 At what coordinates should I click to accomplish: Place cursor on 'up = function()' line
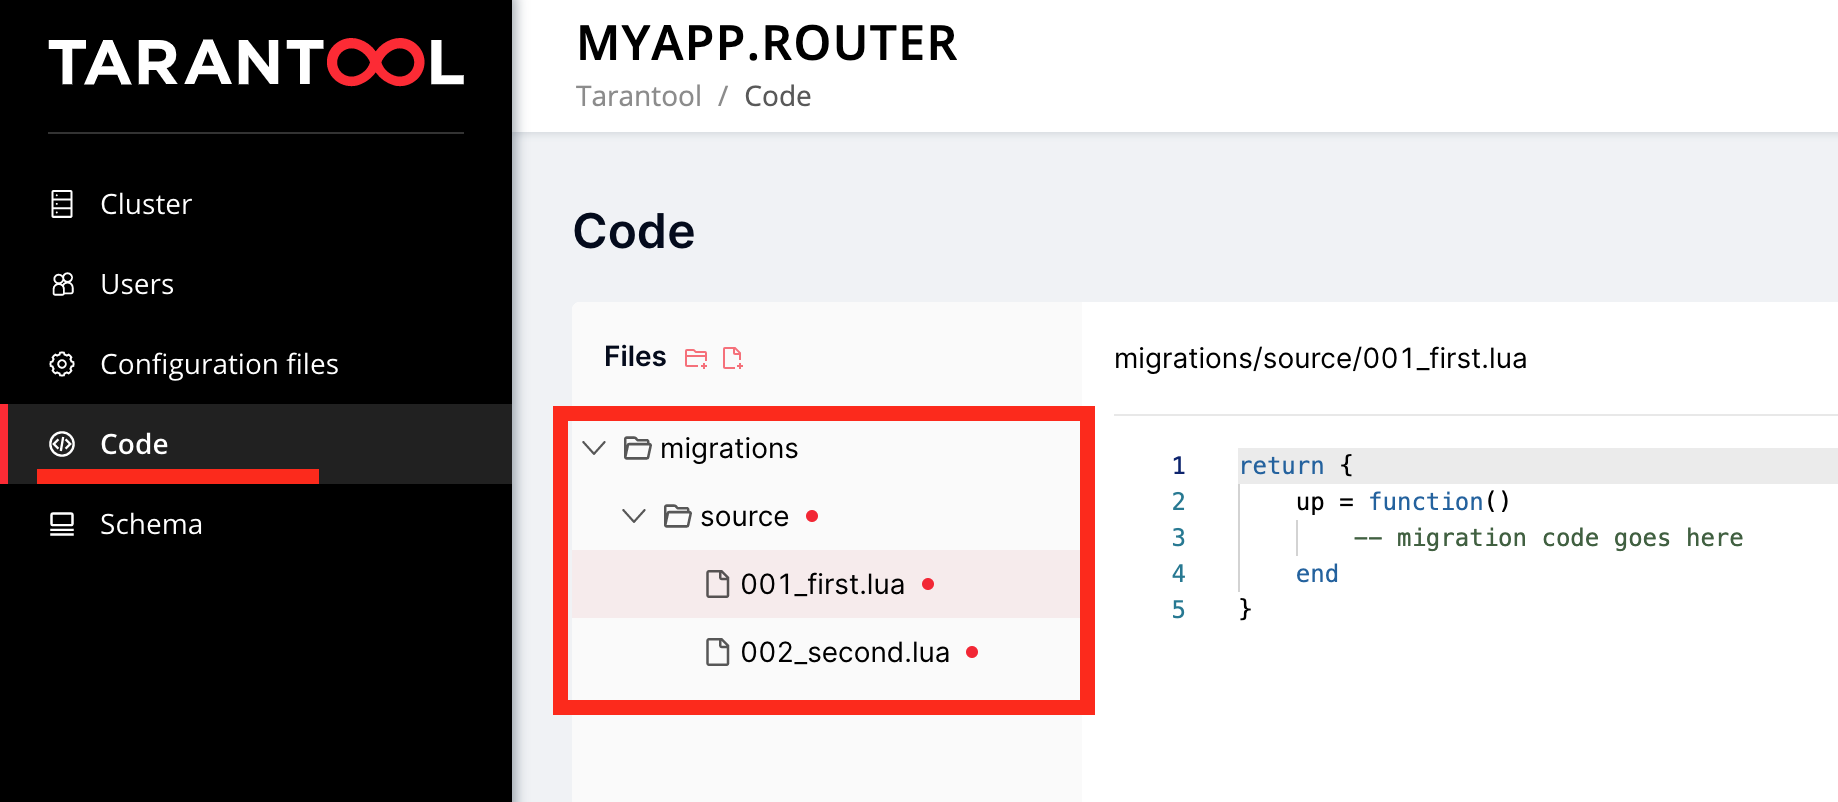1403,502
